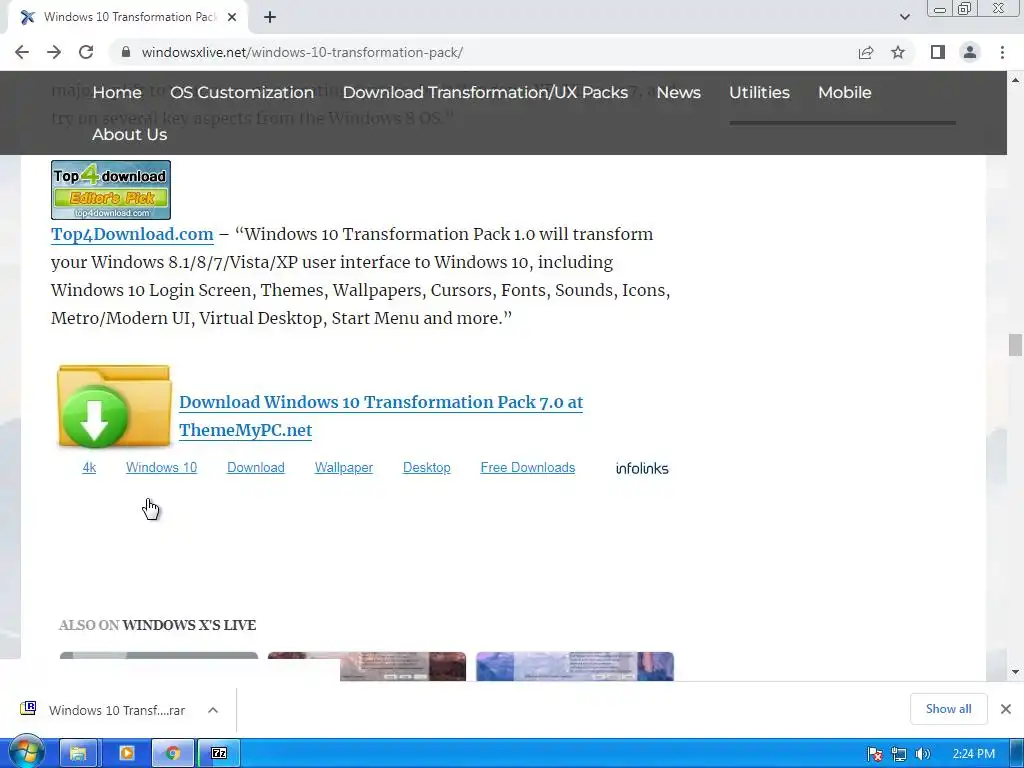Open the About Us menu item
This screenshot has height=768, width=1024.
pos(129,135)
